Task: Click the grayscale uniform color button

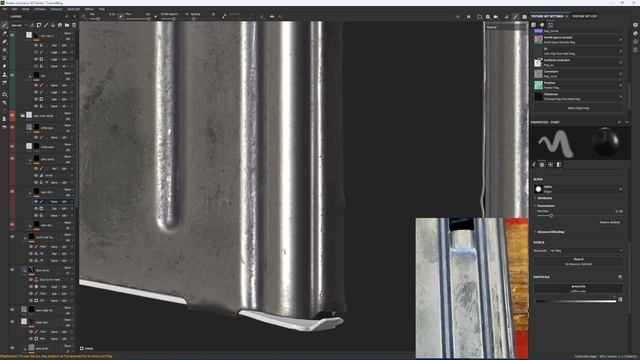Action: point(578,288)
